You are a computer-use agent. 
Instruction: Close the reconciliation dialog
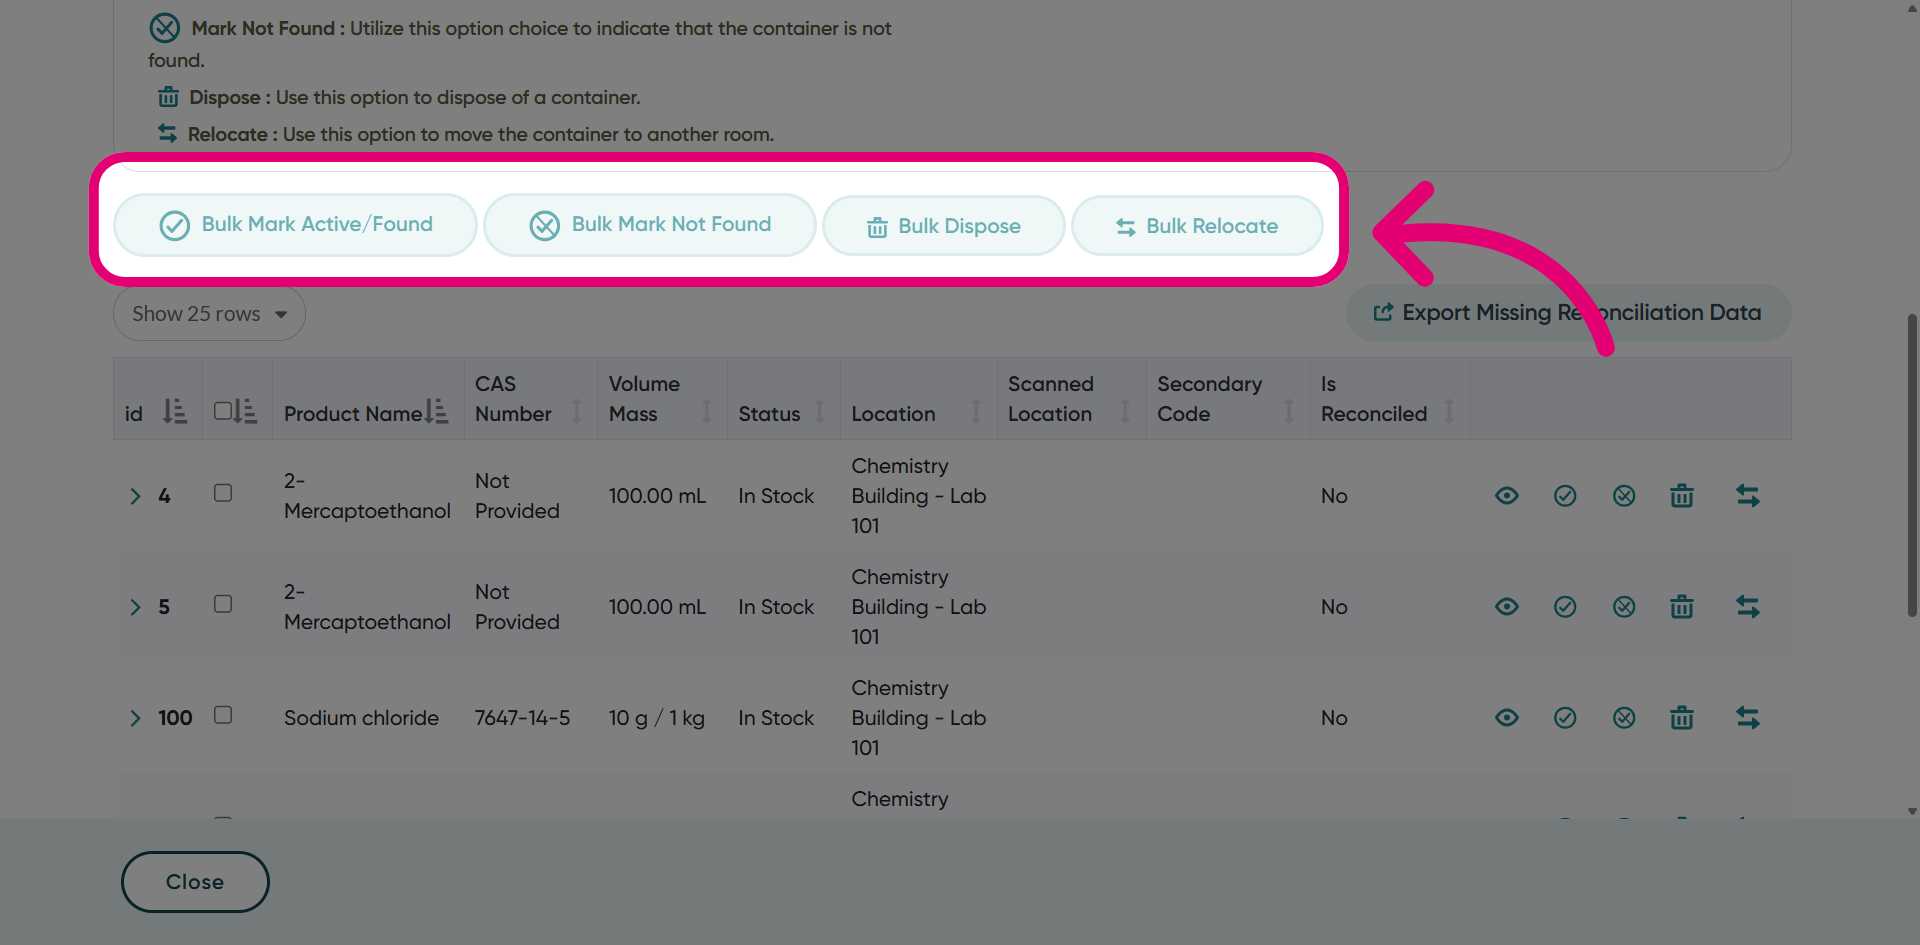coord(195,882)
